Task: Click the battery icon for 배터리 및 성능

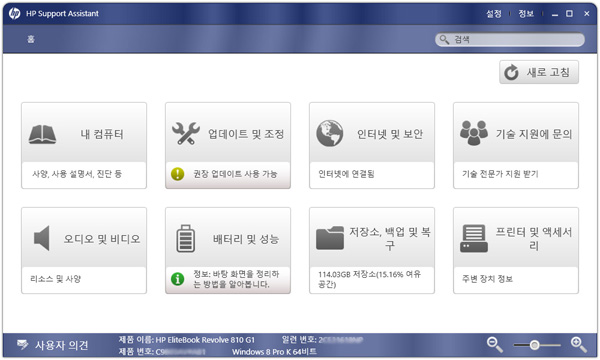Action: [186, 238]
